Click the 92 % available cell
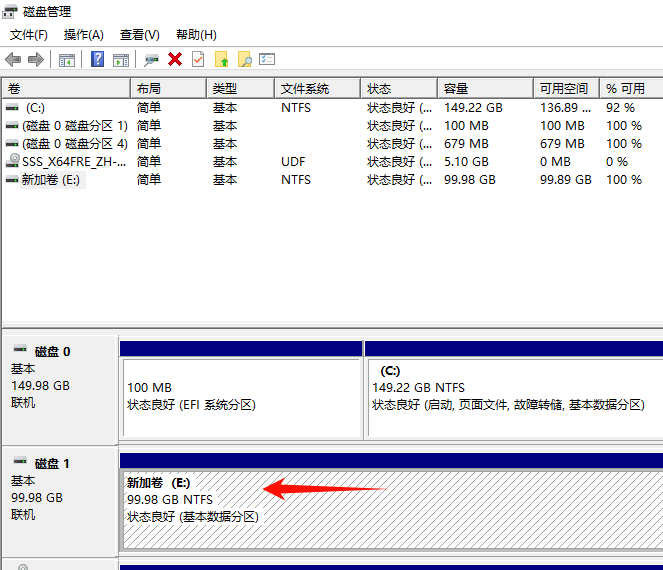Image resolution: width=663 pixels, height=570 pixels. point(620,108)
